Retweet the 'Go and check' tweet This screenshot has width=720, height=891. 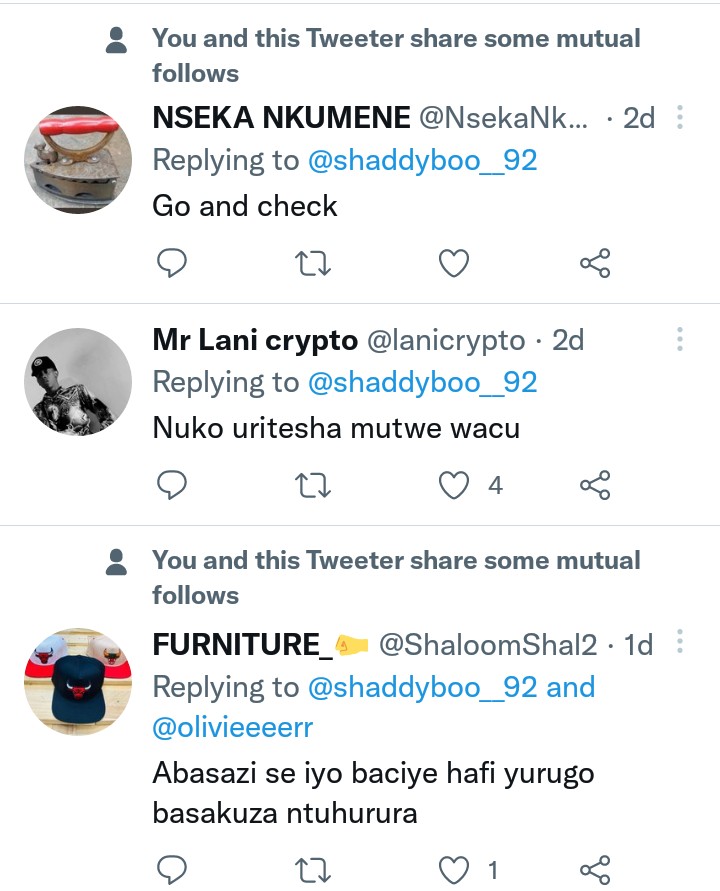click(314, 263)
